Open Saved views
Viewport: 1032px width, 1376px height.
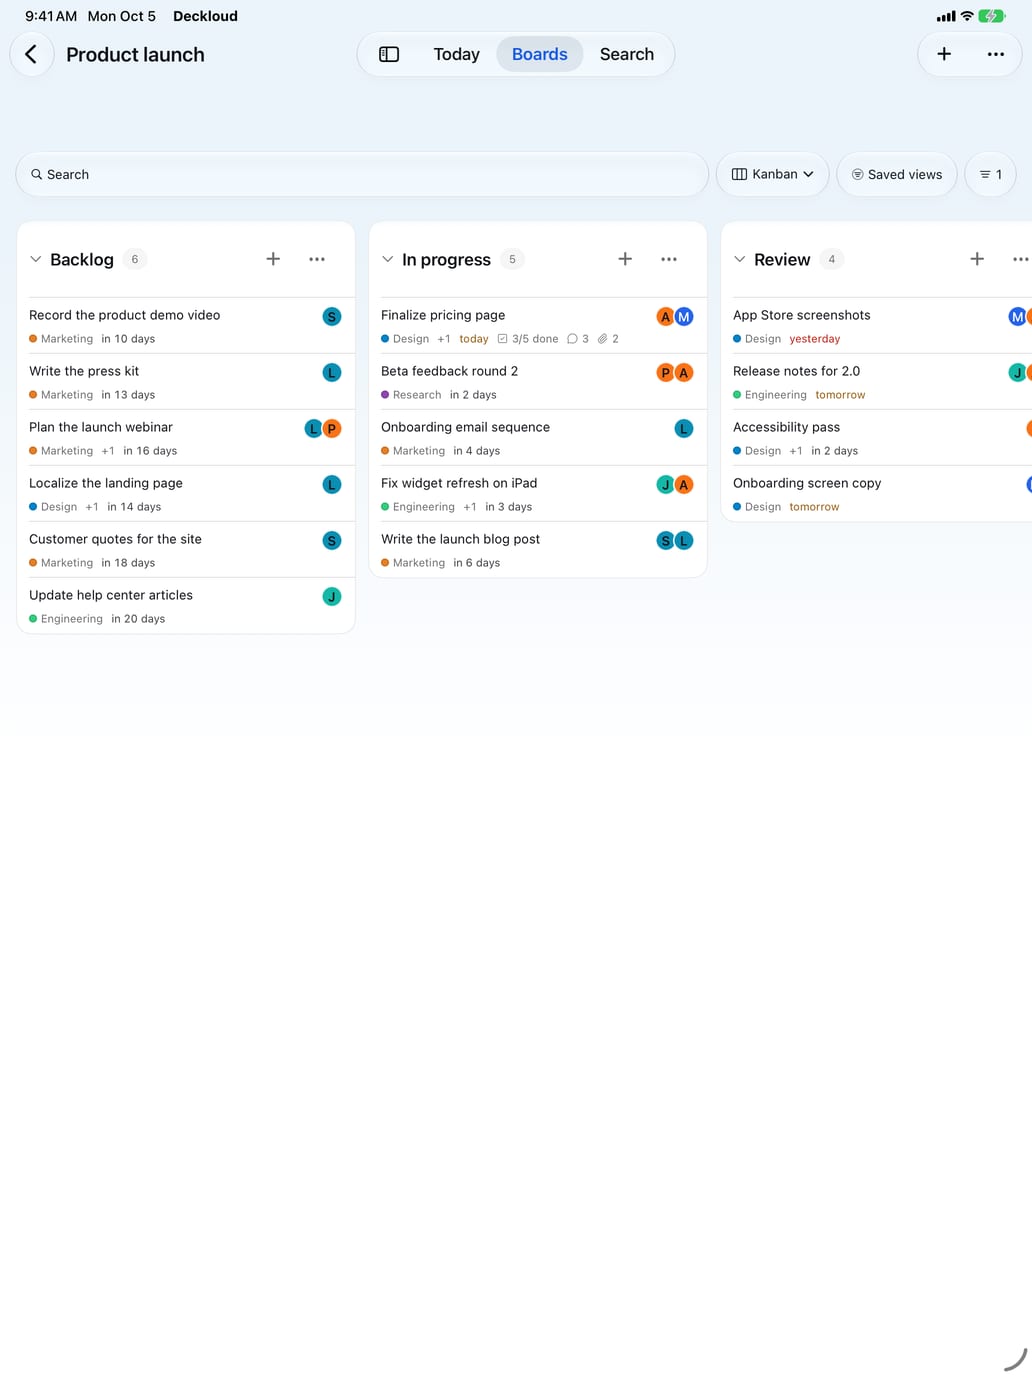pos(897,174)
